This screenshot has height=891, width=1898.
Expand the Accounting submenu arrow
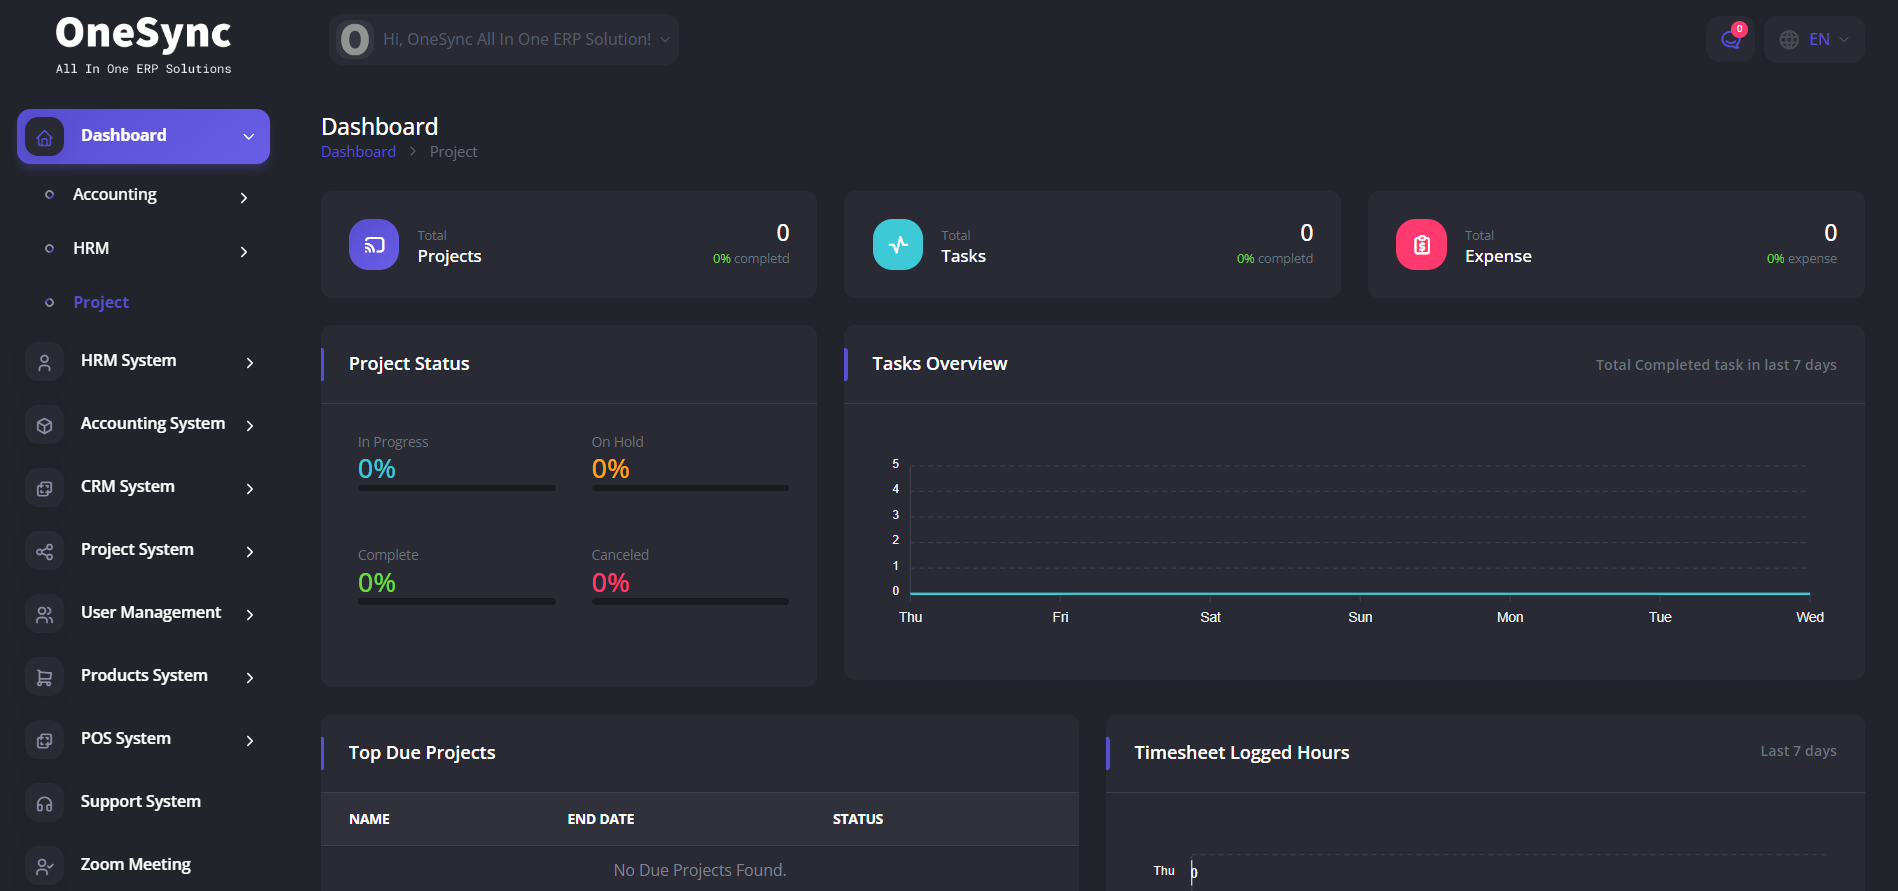tap(244, 198)
